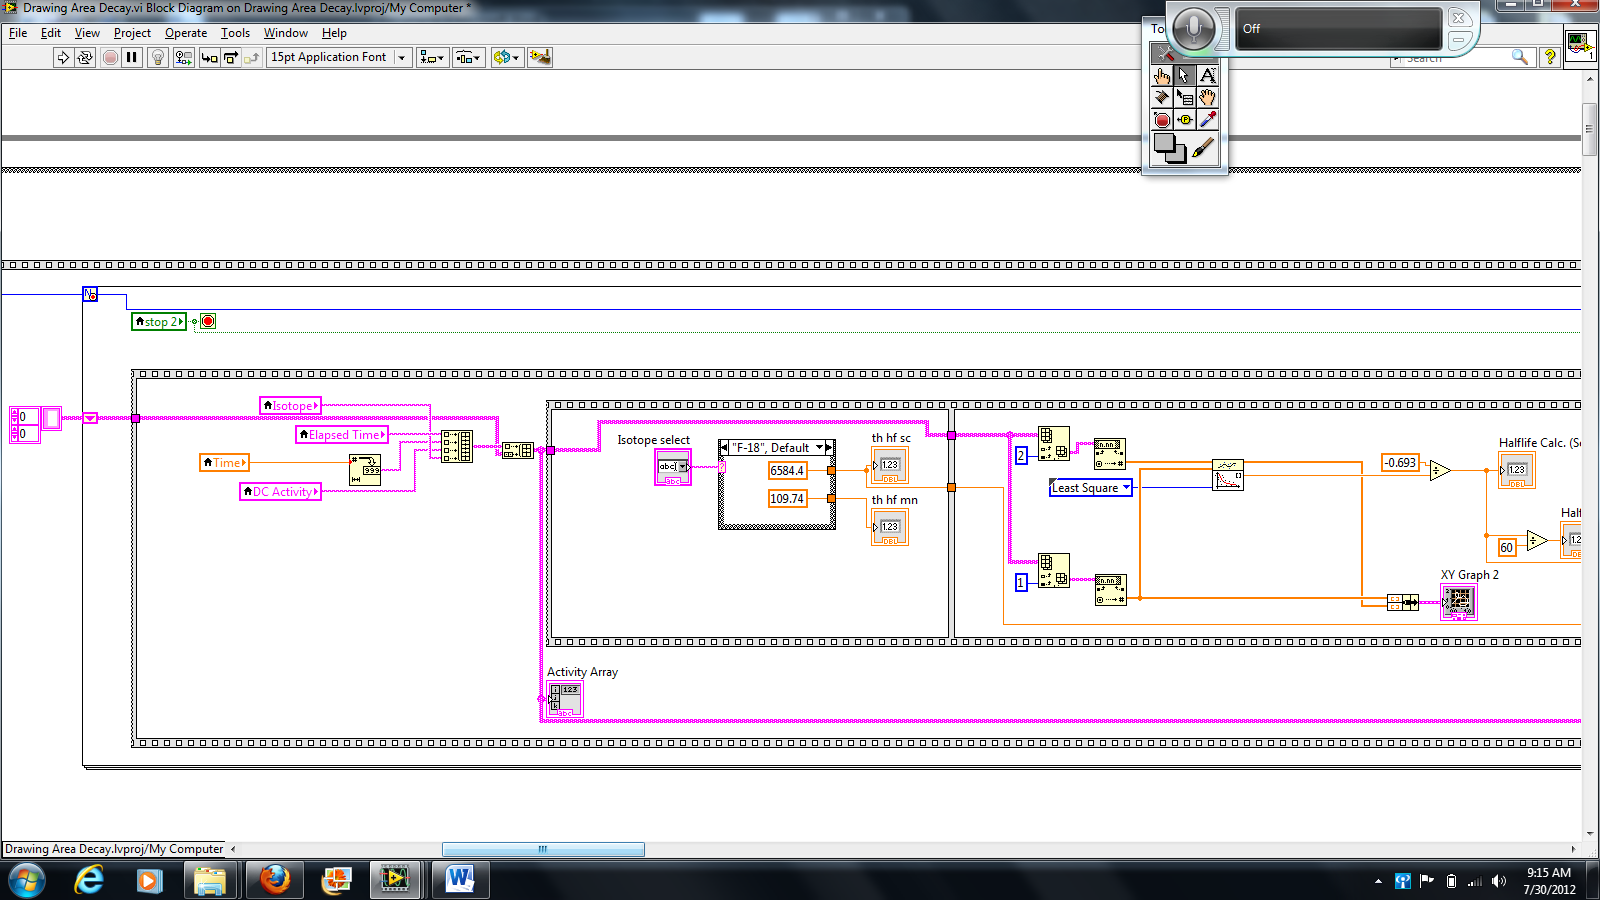The image size is (1600, 900).
Task: Open the case selector "F-18", Default dropdown
Action: point(776,448)
